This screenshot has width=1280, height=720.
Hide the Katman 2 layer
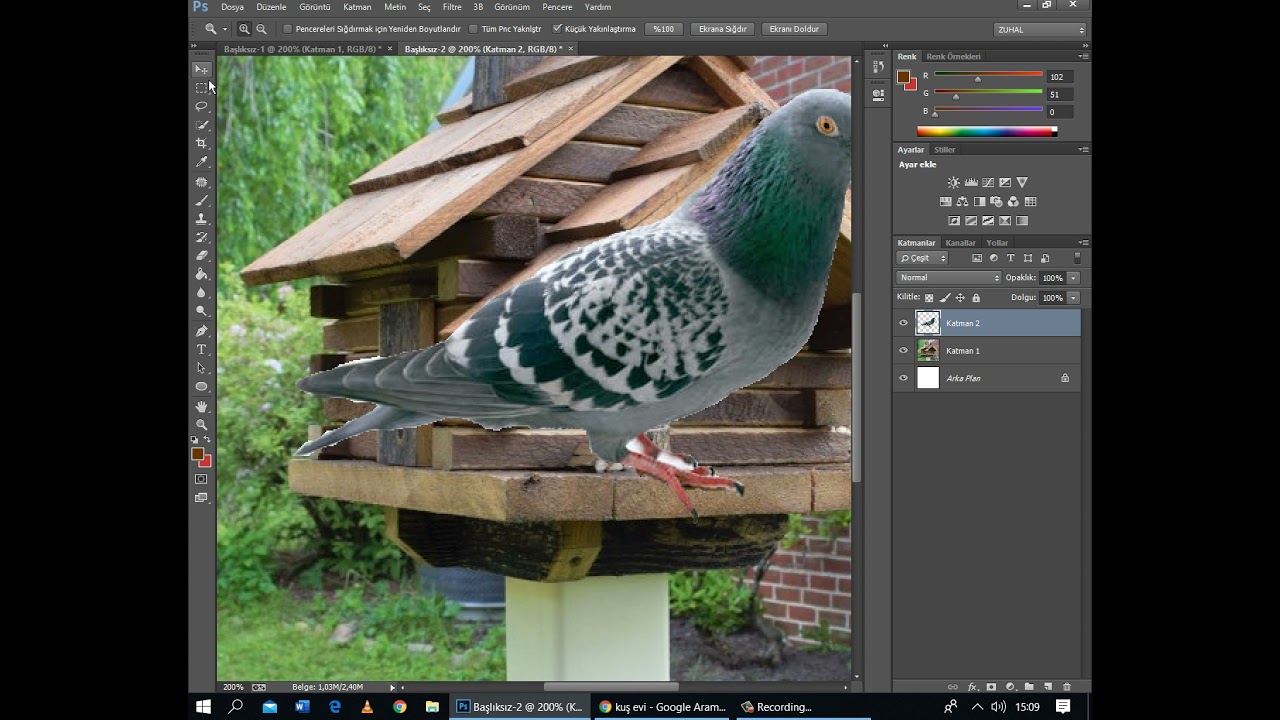pos(904,323)
